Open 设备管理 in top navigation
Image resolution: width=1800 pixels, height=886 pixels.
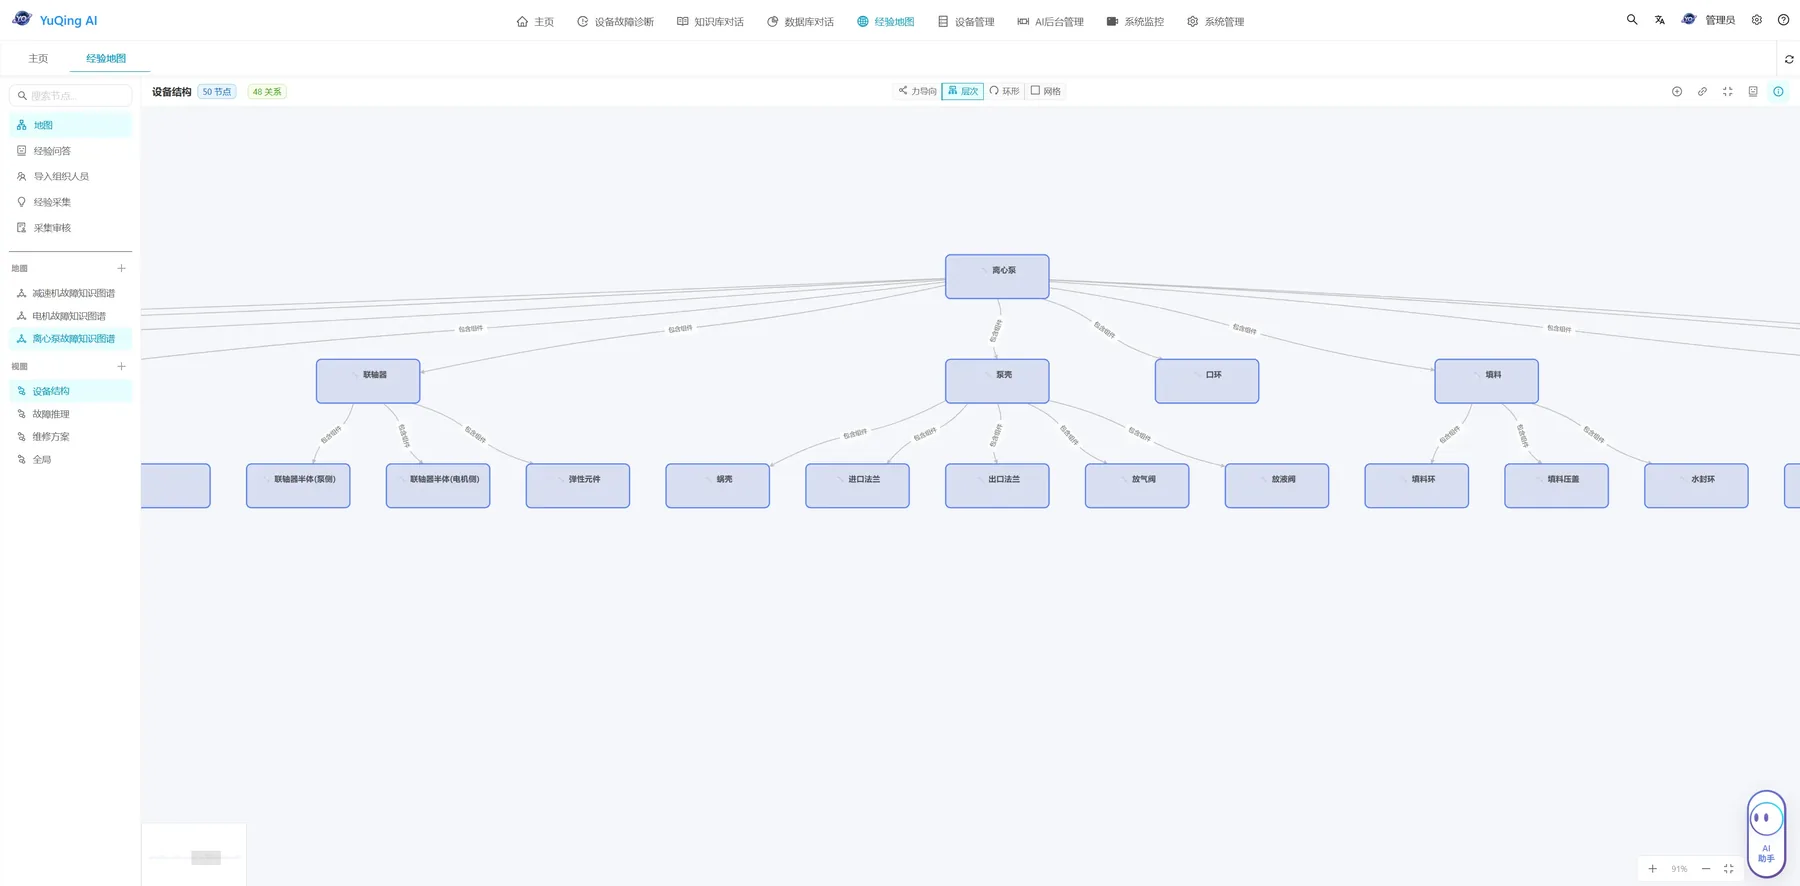click(966, 21)
